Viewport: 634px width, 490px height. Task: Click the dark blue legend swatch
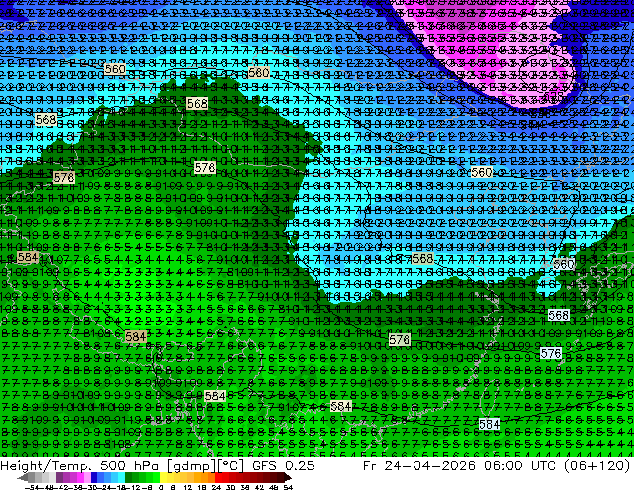[x=94, y=477]
